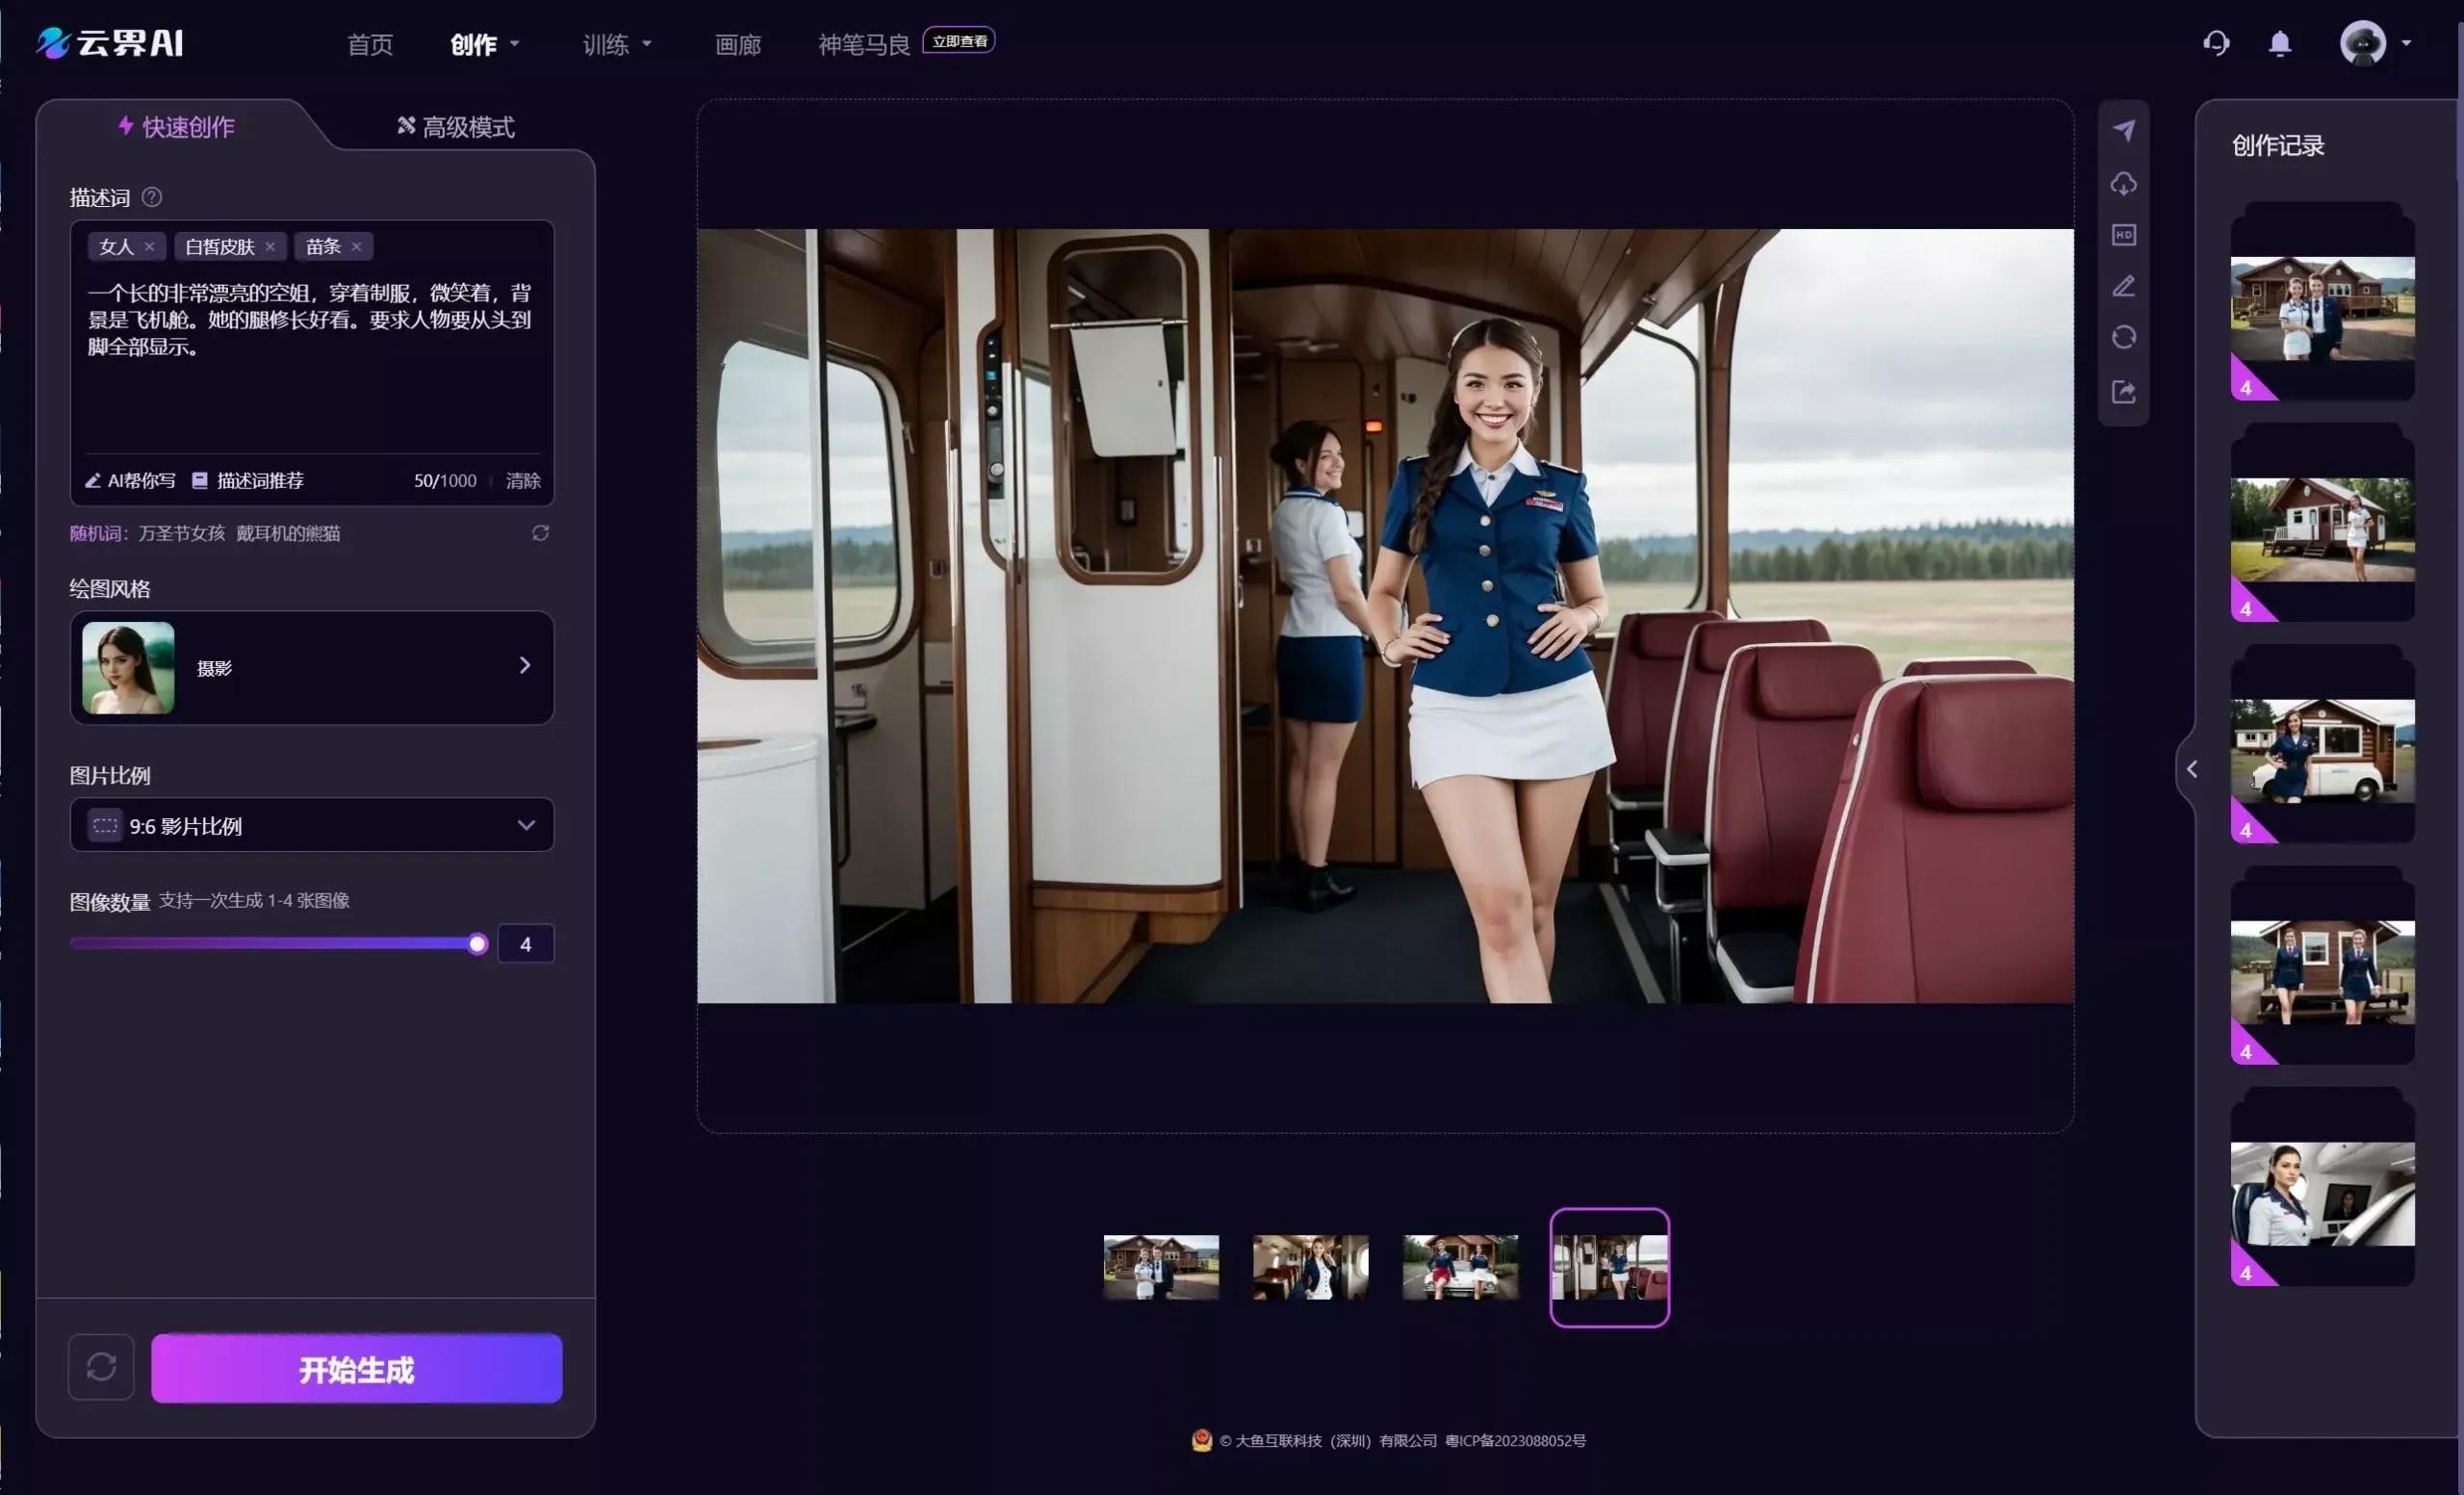Switch to 高级模式 tab
Image resolution: width=2464 pixels, height=1495 pixels.
click(x=456, y=127)
